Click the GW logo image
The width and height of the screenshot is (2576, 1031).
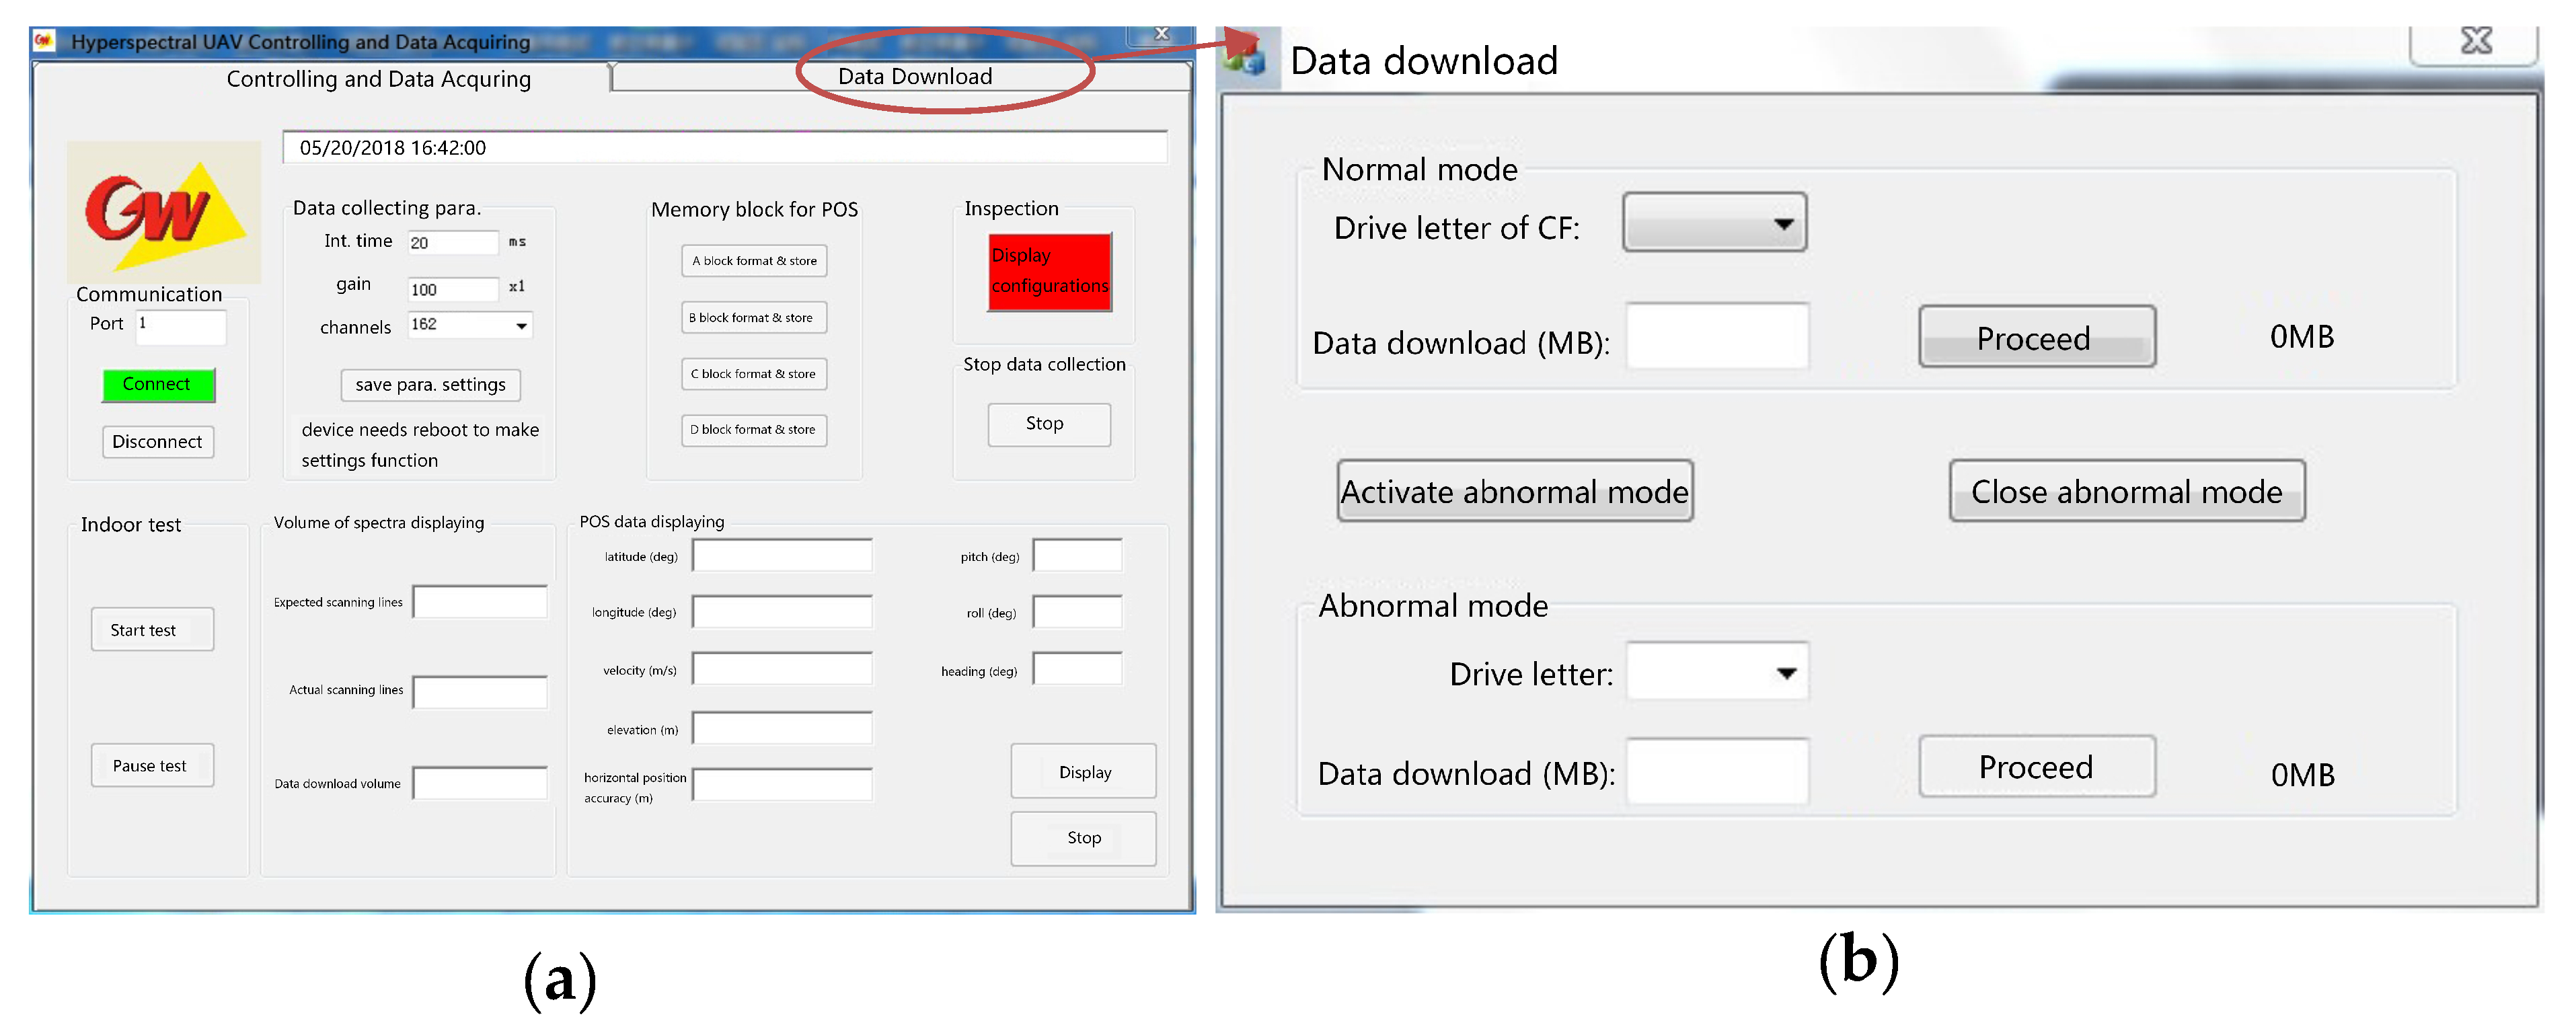[164, 211]
